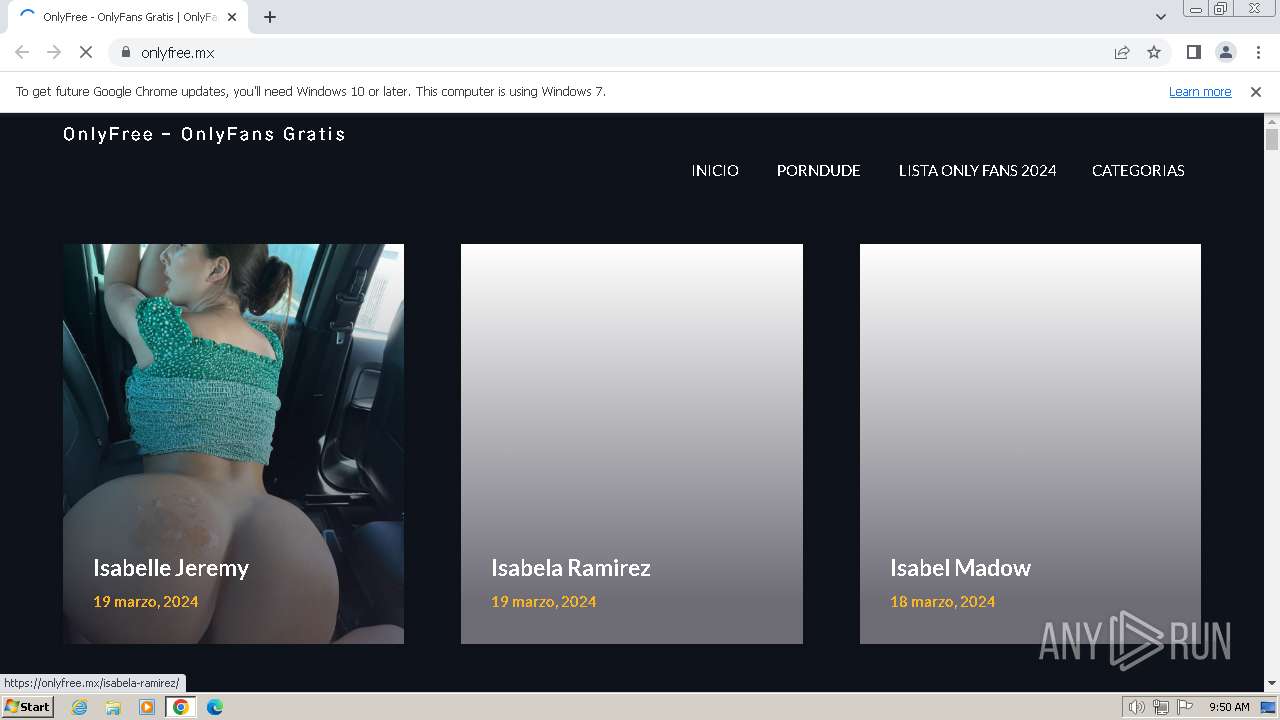Click scrollbar down arrow

tap(1272, 684)
